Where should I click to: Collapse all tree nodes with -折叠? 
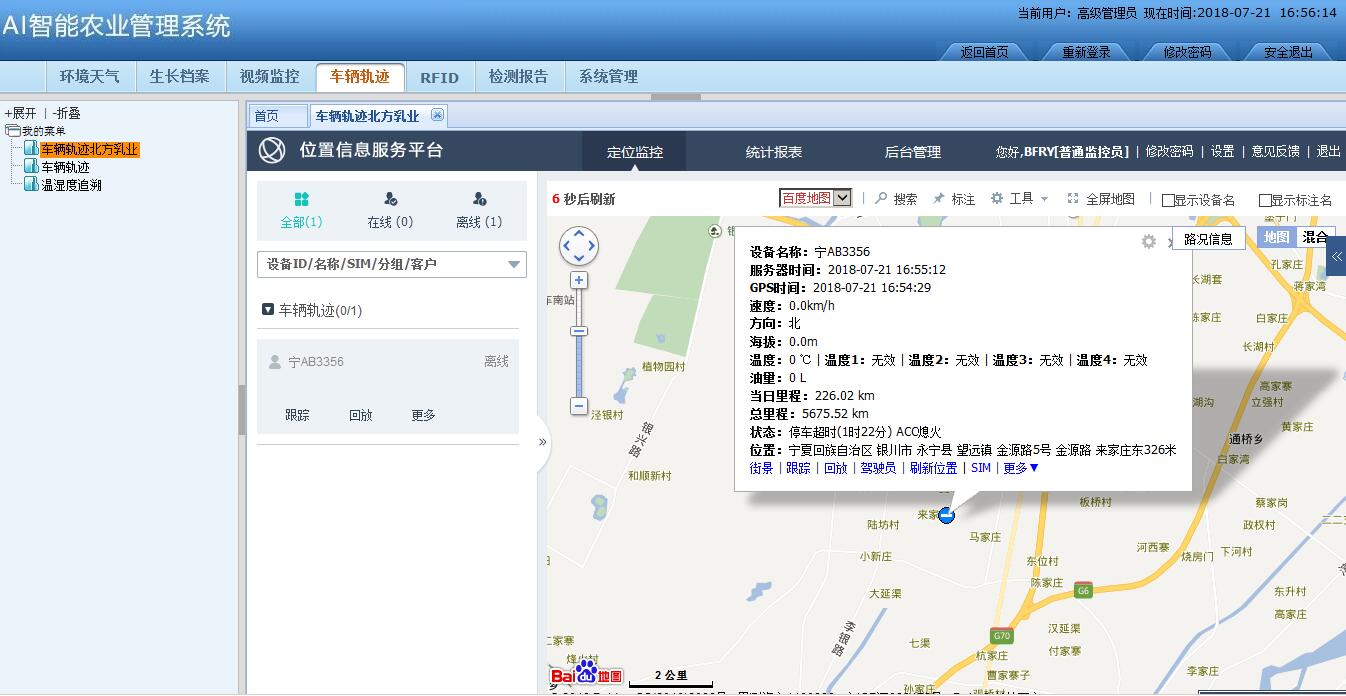coord(66,114)
